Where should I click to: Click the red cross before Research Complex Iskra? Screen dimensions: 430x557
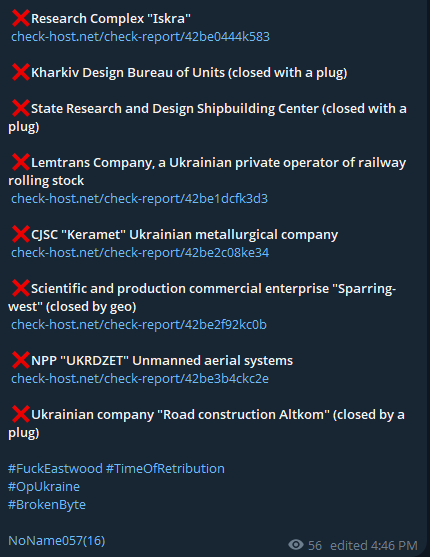coord(21,18)
